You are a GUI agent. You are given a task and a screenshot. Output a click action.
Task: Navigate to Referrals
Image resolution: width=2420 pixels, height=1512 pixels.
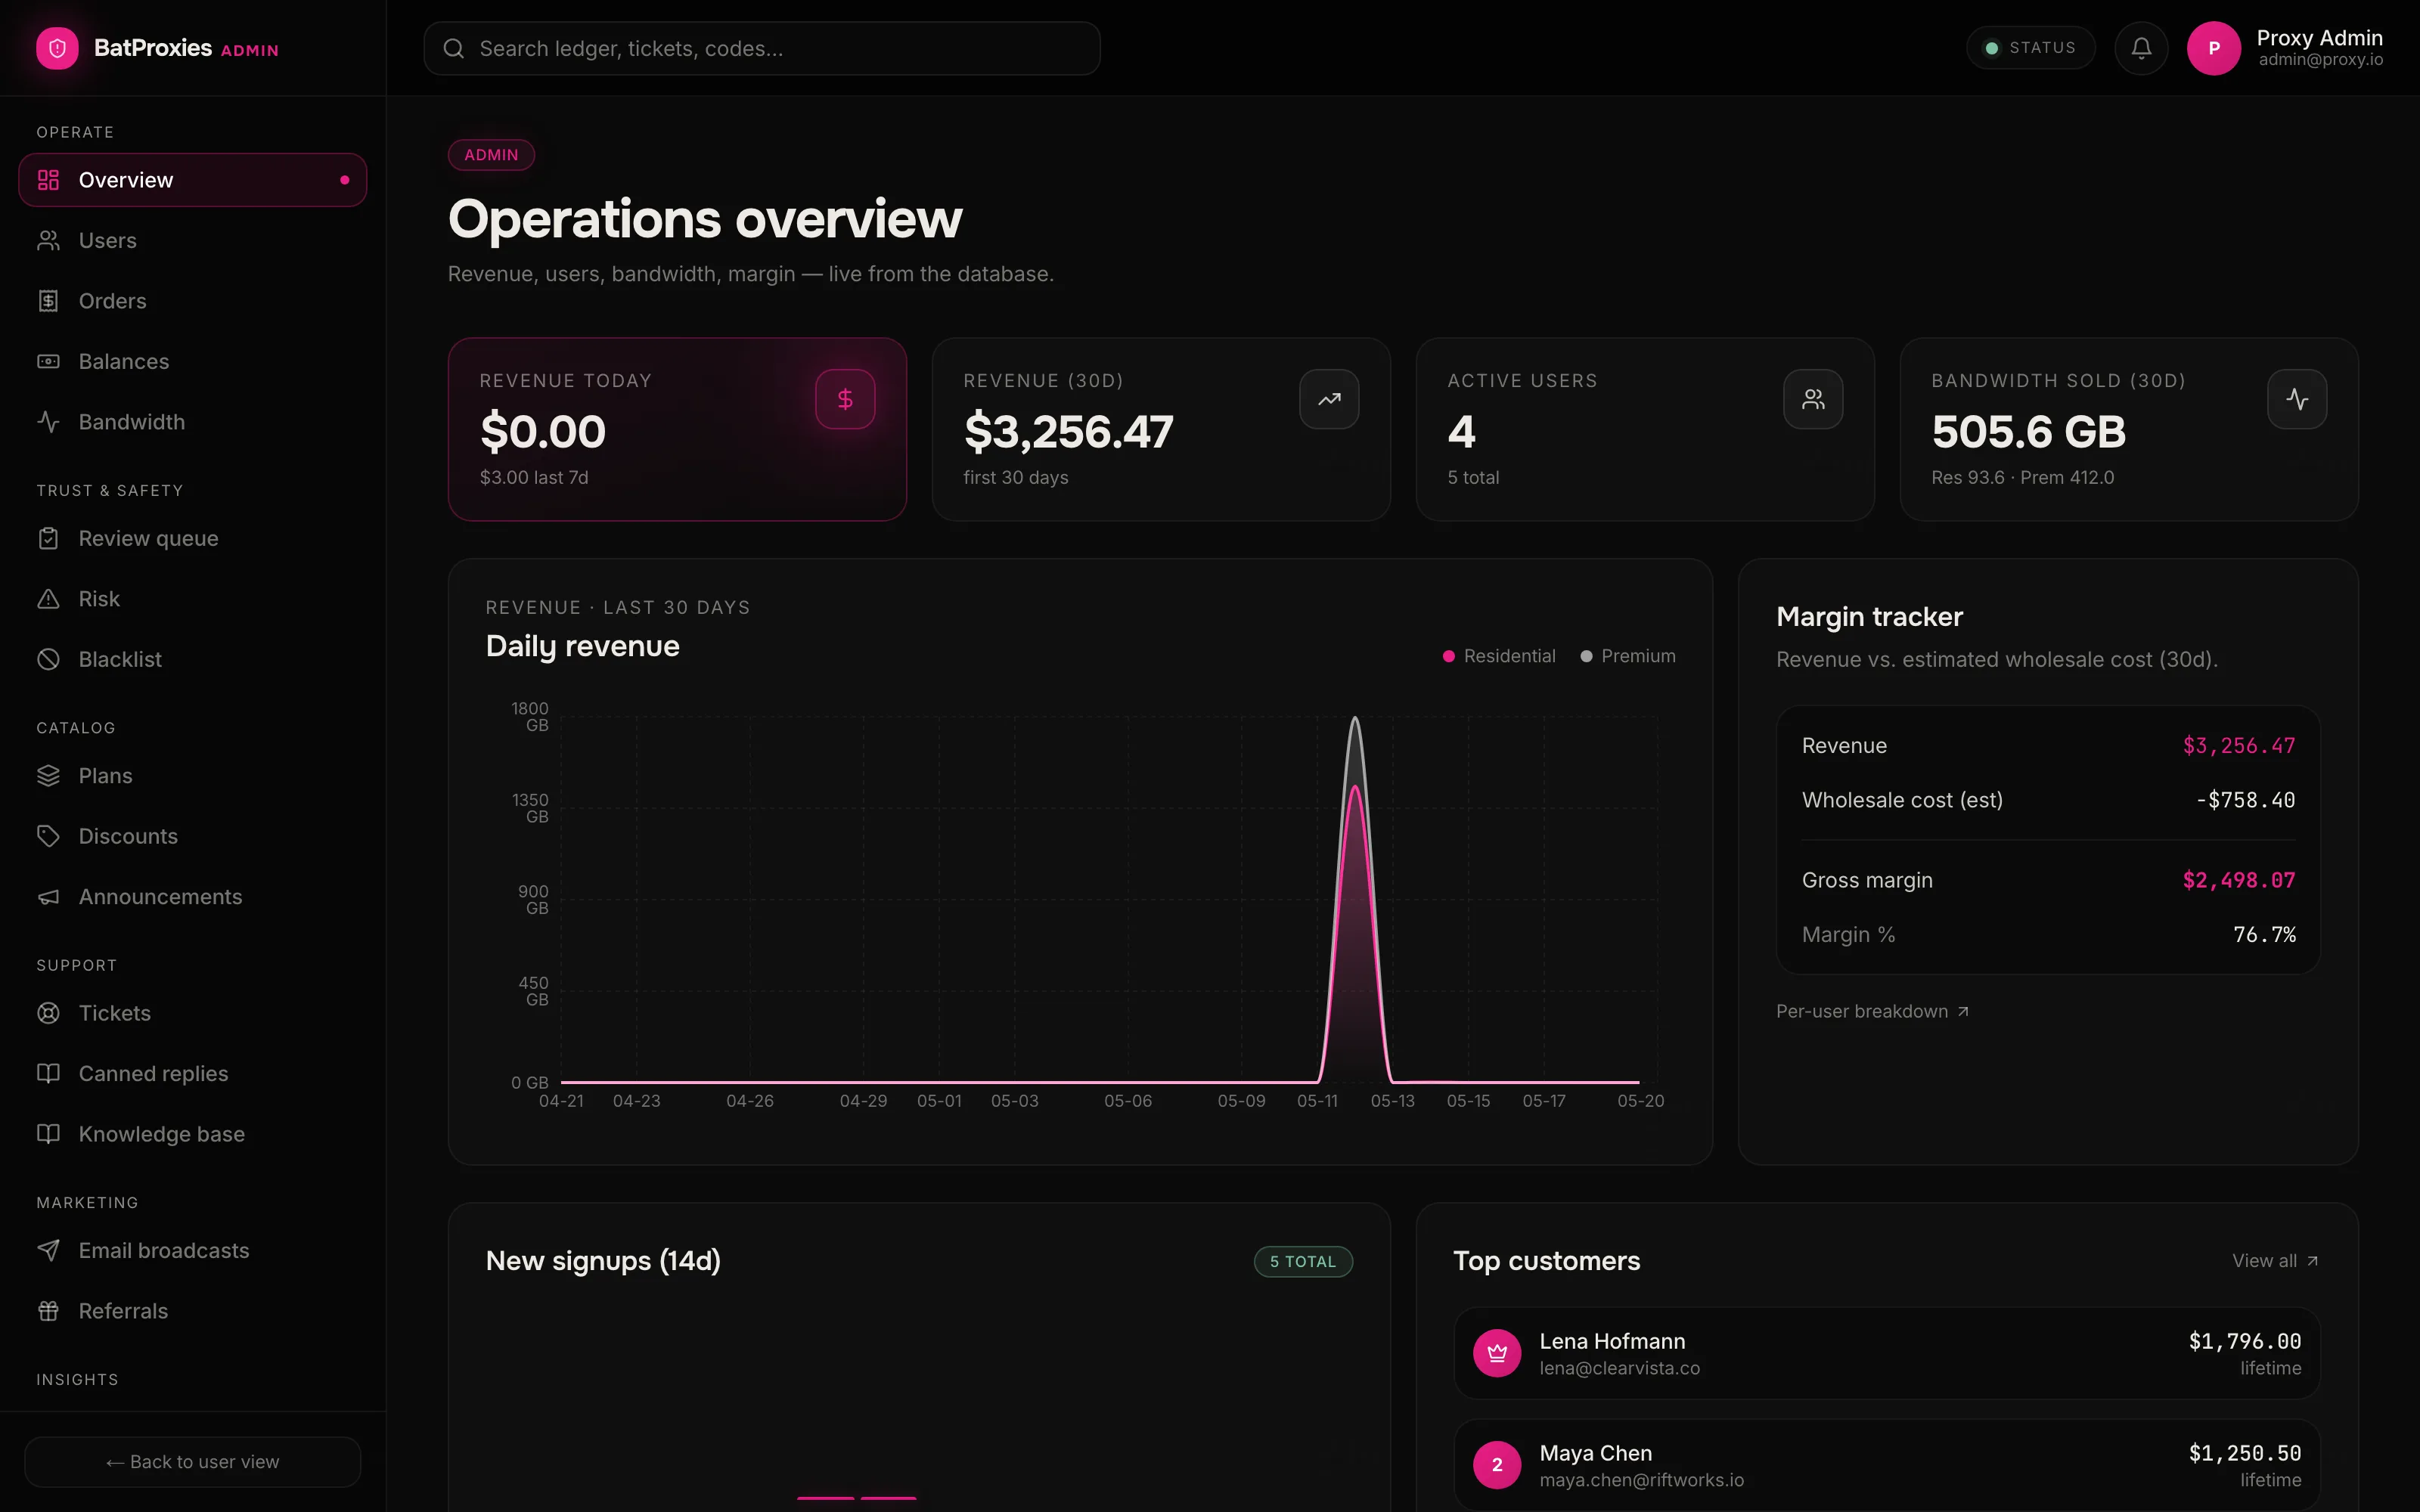tap(192, 1311)
